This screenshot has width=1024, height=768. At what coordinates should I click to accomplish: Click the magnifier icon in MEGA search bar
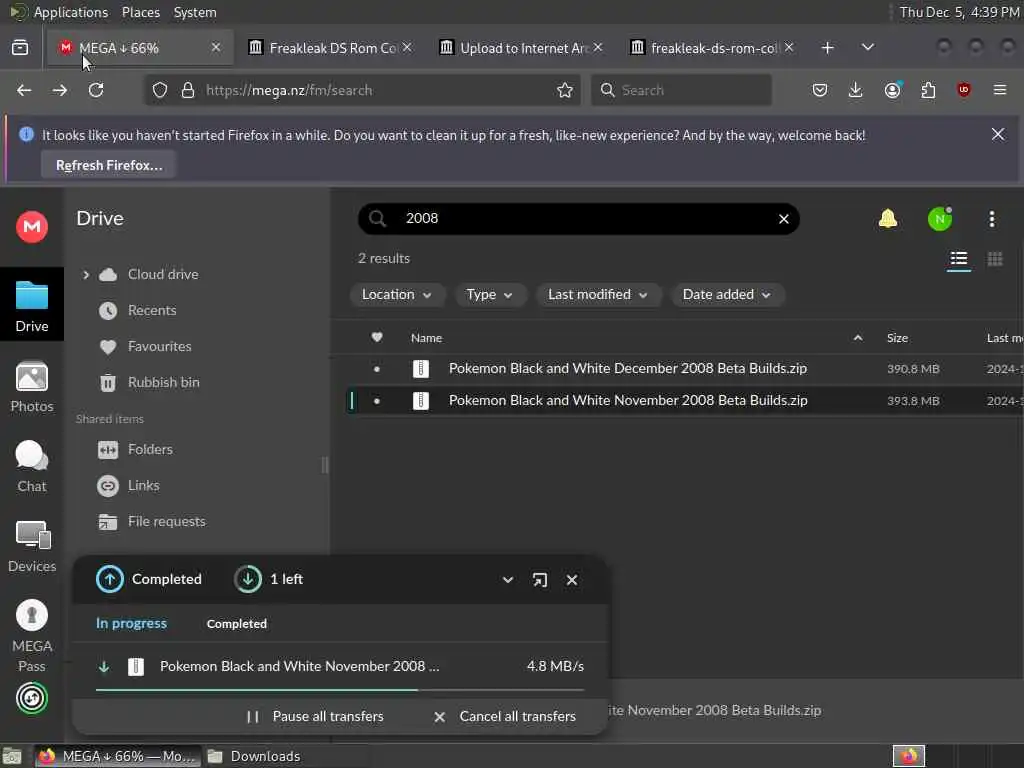coord(377,219)
